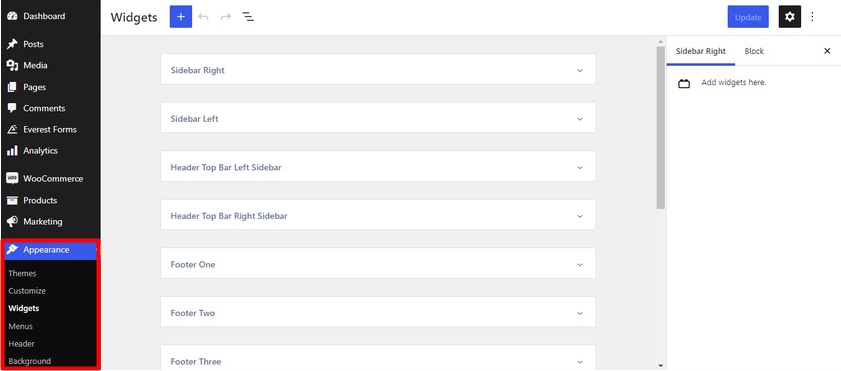The image size is (841, 371).
Task: Expand the Sidebar Right widget area
Action: click(378, 69)
